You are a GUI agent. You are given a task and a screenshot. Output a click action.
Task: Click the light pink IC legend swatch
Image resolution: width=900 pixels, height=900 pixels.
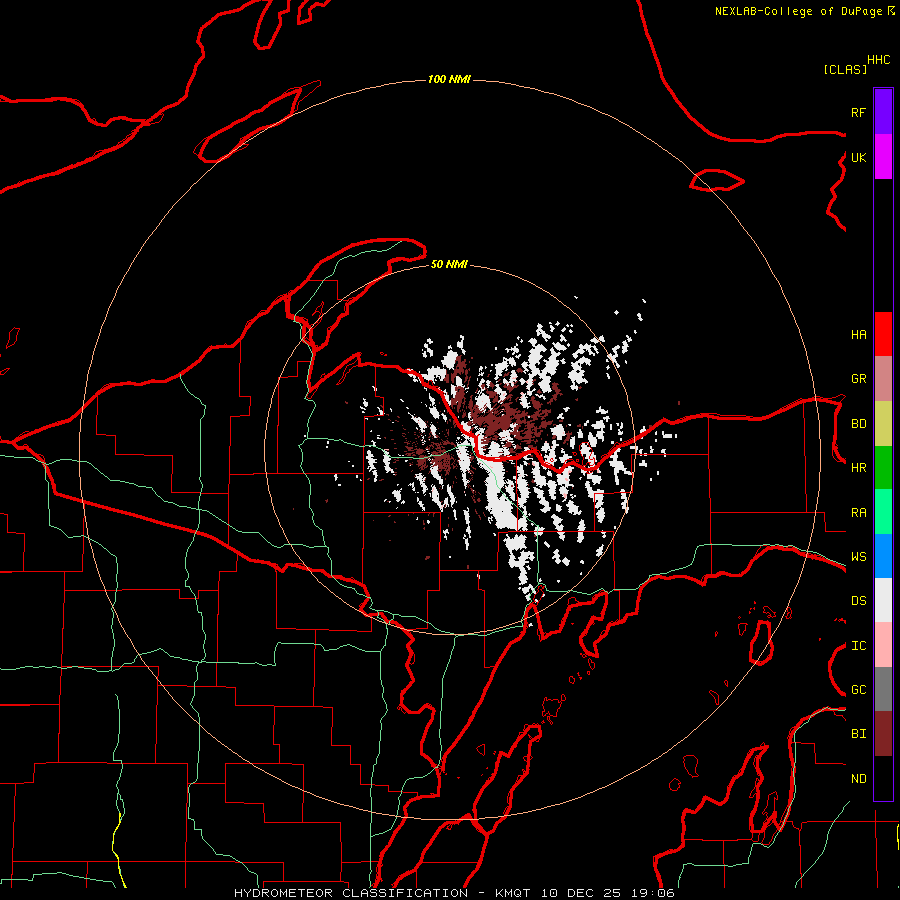tap(883, 645)
